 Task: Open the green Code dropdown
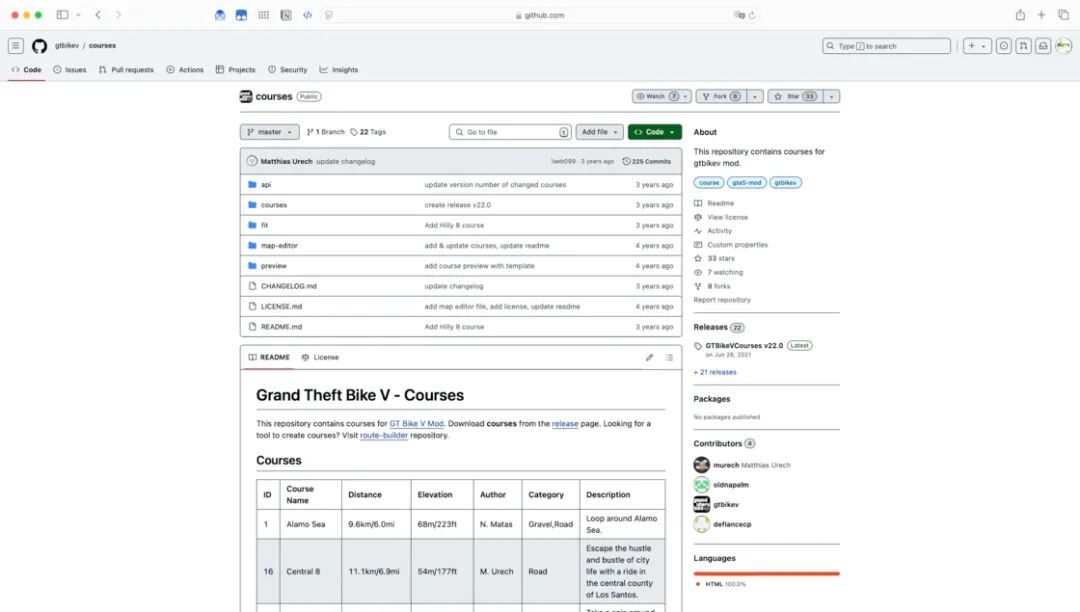[654, 131]
